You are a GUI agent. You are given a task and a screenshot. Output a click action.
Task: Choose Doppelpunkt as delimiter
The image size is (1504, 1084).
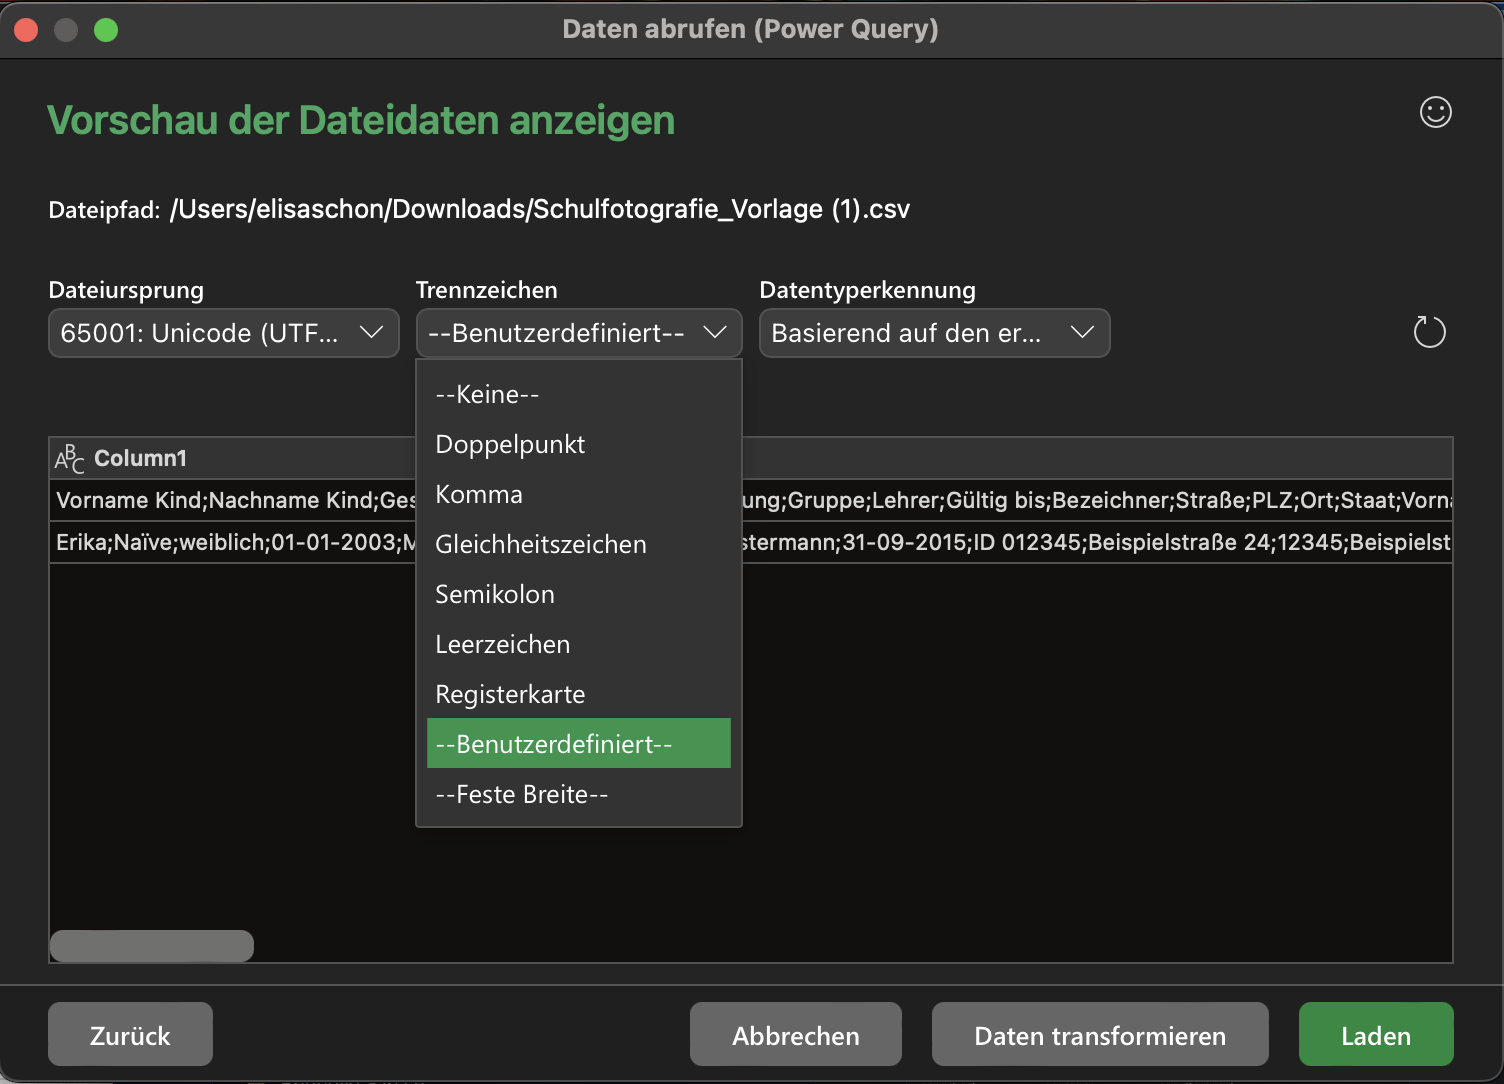579,444
